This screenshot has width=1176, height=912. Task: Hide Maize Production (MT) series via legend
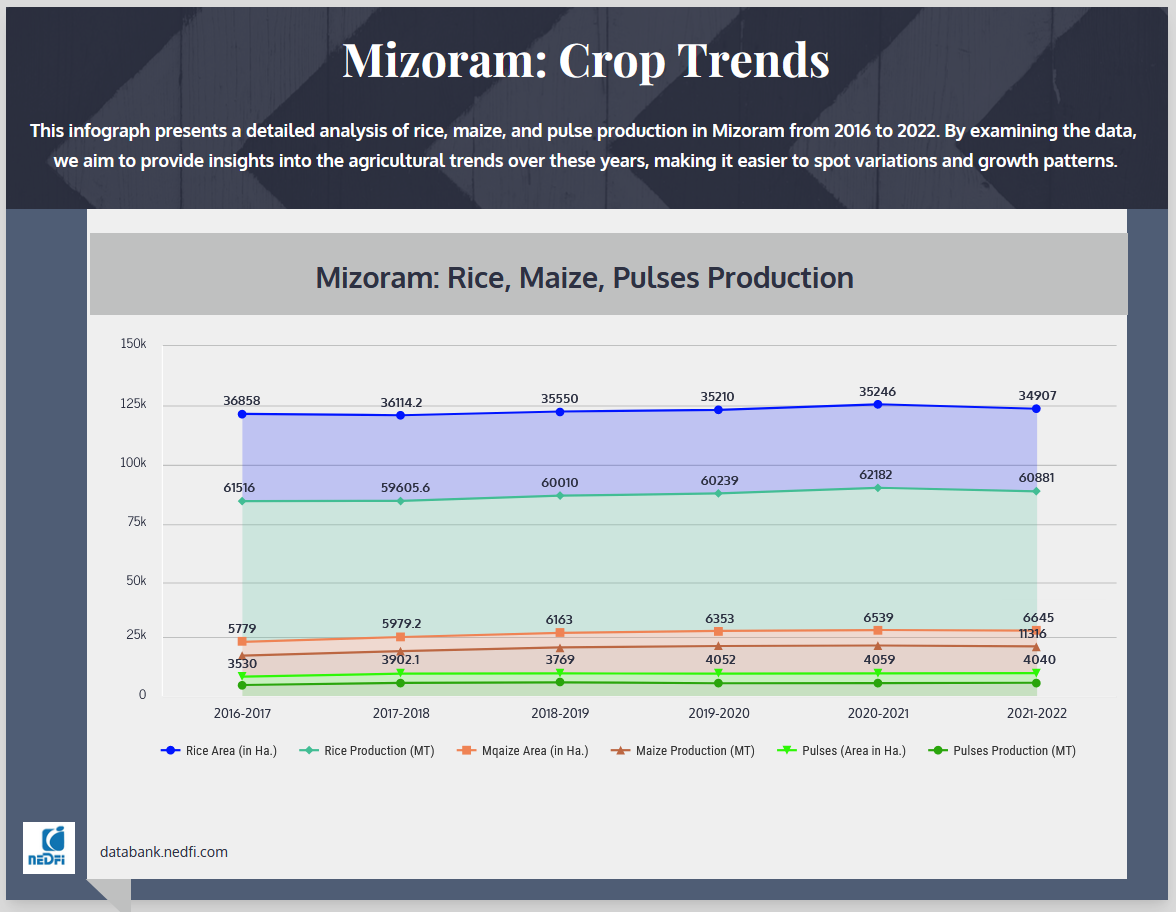682,750
